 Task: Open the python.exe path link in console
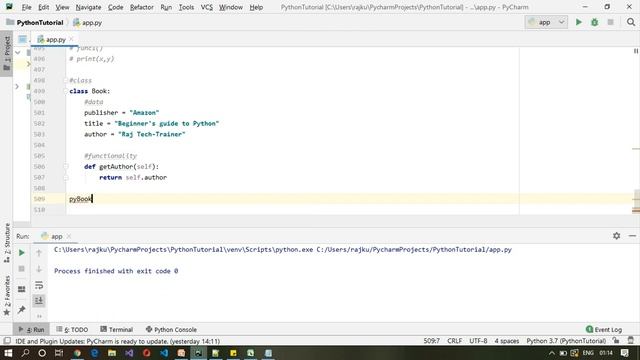pos(184,249)
